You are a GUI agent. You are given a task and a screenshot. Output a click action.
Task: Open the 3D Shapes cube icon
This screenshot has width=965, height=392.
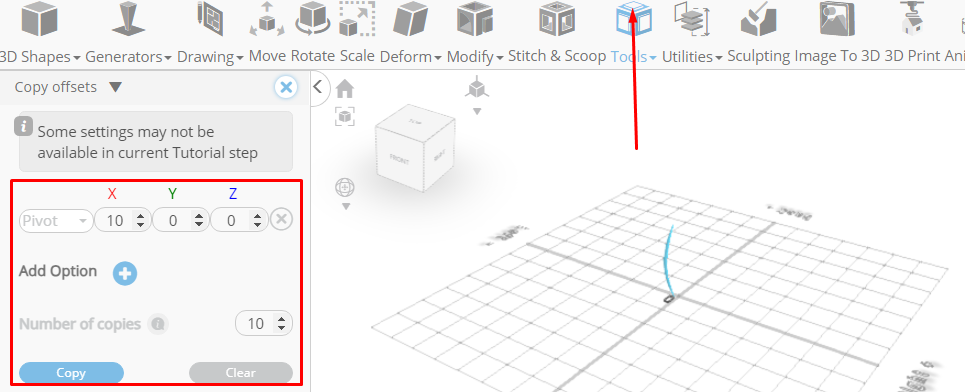coord(39,20)
